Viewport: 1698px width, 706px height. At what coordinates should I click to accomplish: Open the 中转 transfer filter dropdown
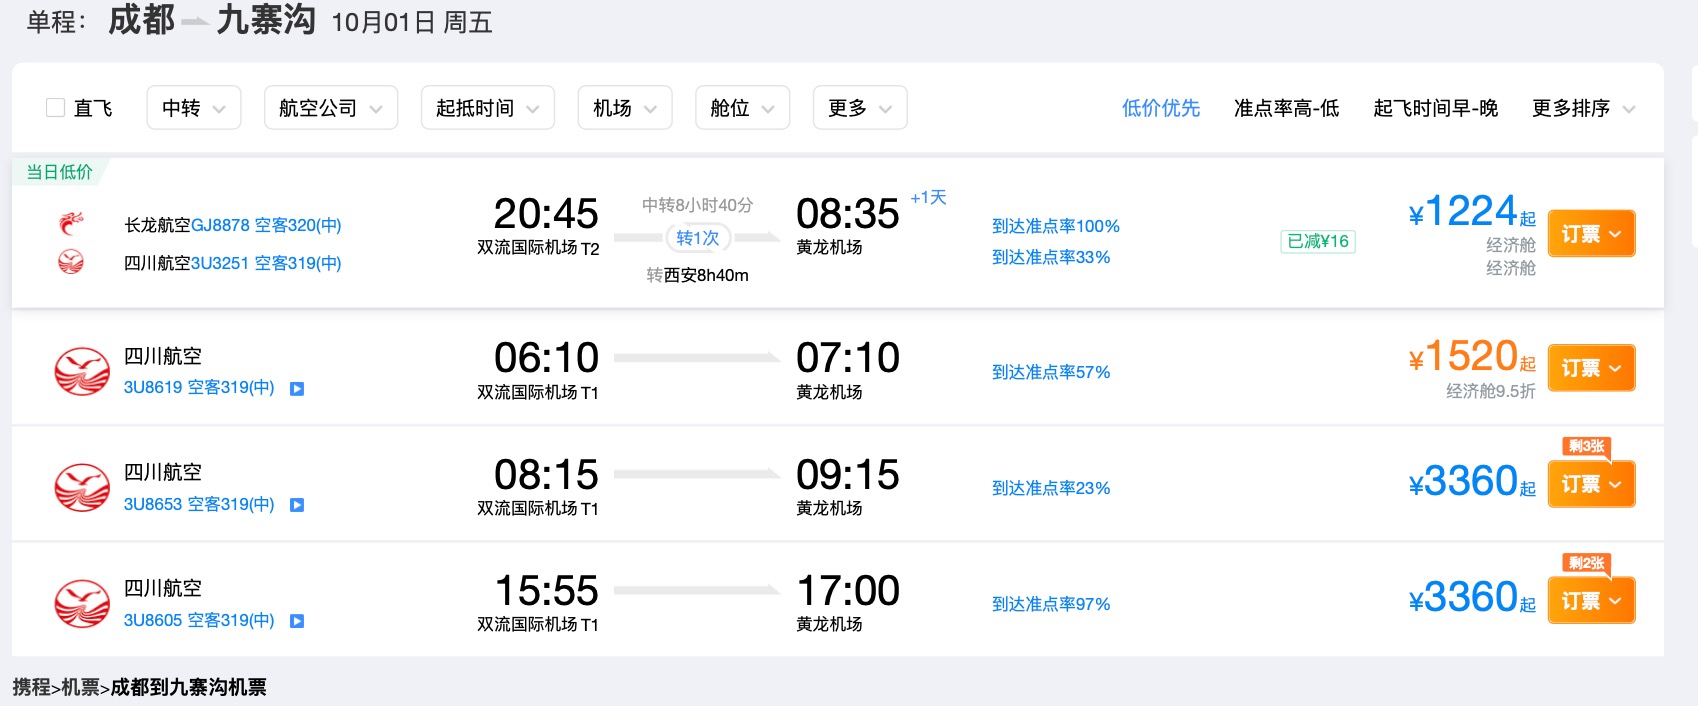coord(194,108)
